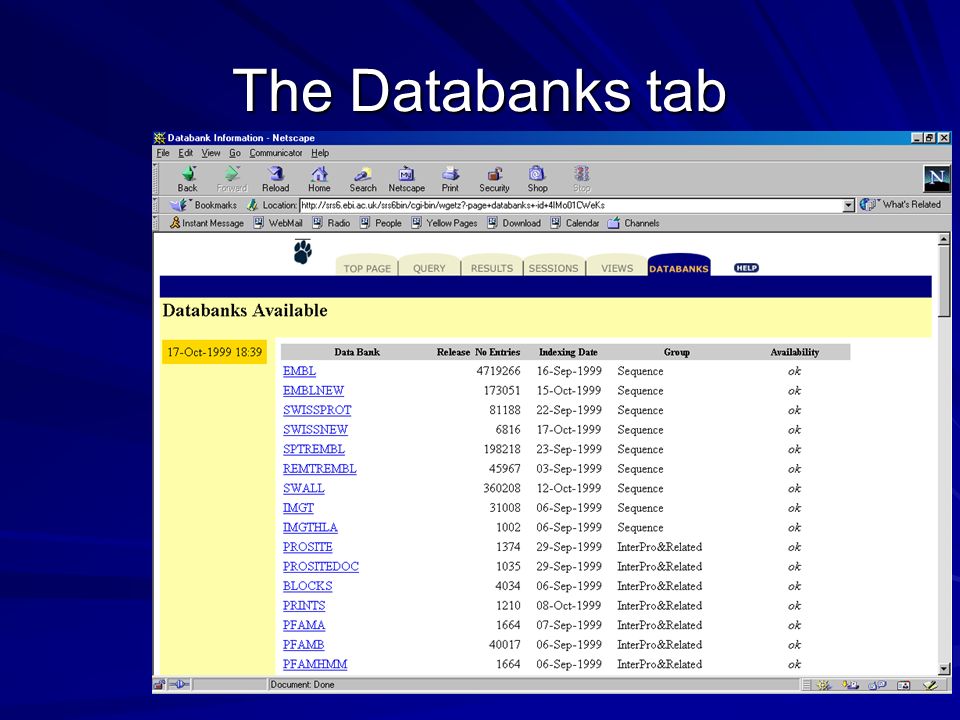
Task: Click the SRS paw print logo
Action: (x=302, y=251)
